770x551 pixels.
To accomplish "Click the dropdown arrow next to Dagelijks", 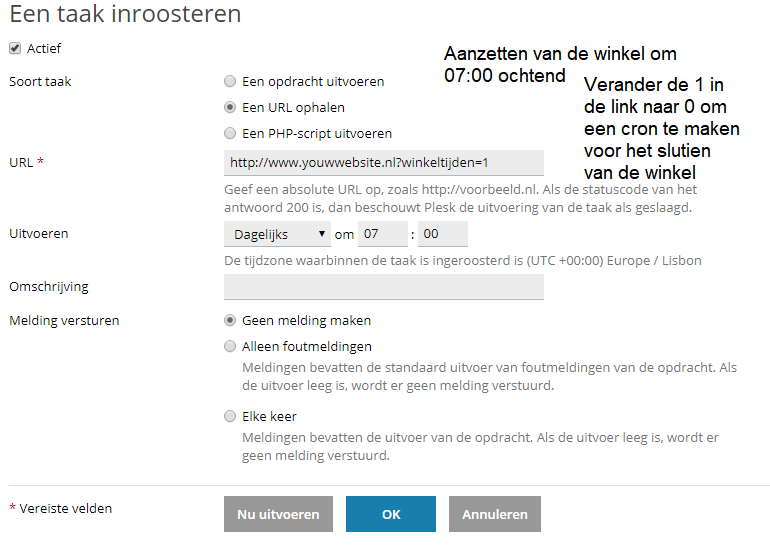I will pyautogui.click(x=321, y=234).
